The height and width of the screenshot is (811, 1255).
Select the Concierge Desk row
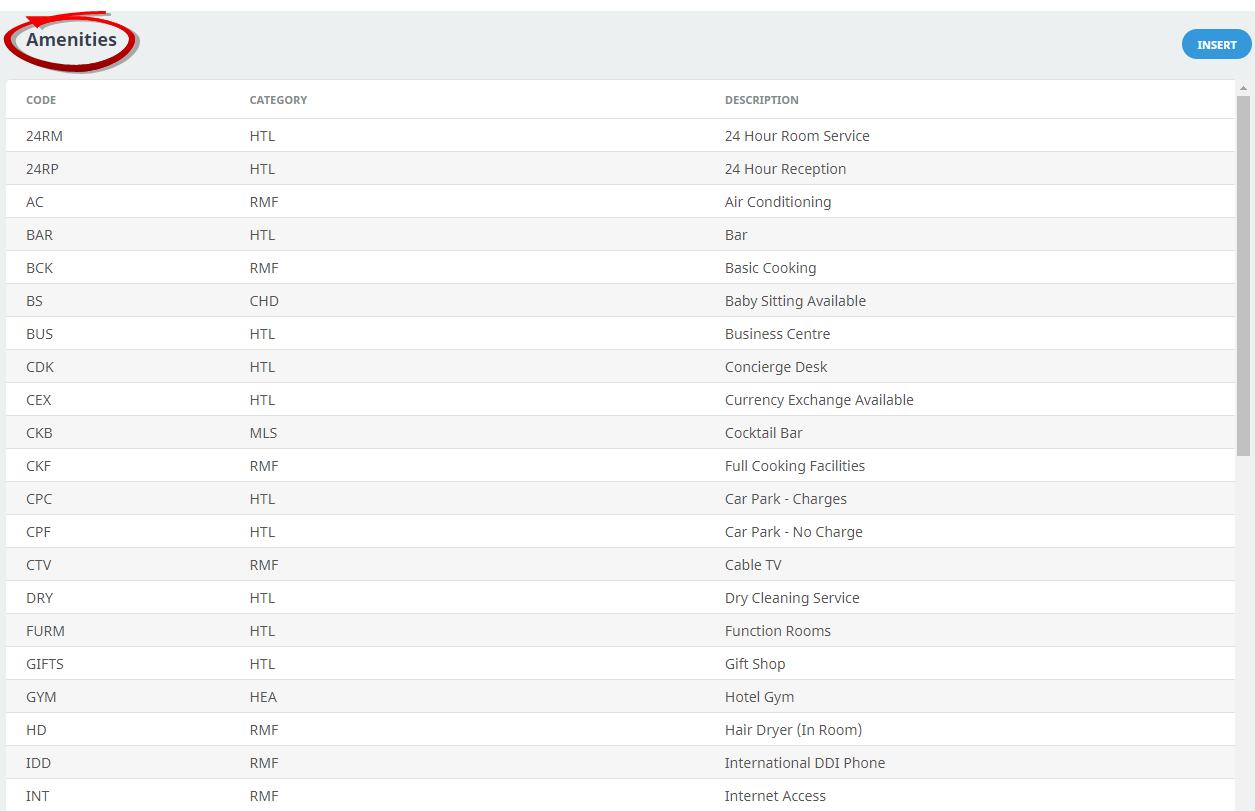point(776,367)
